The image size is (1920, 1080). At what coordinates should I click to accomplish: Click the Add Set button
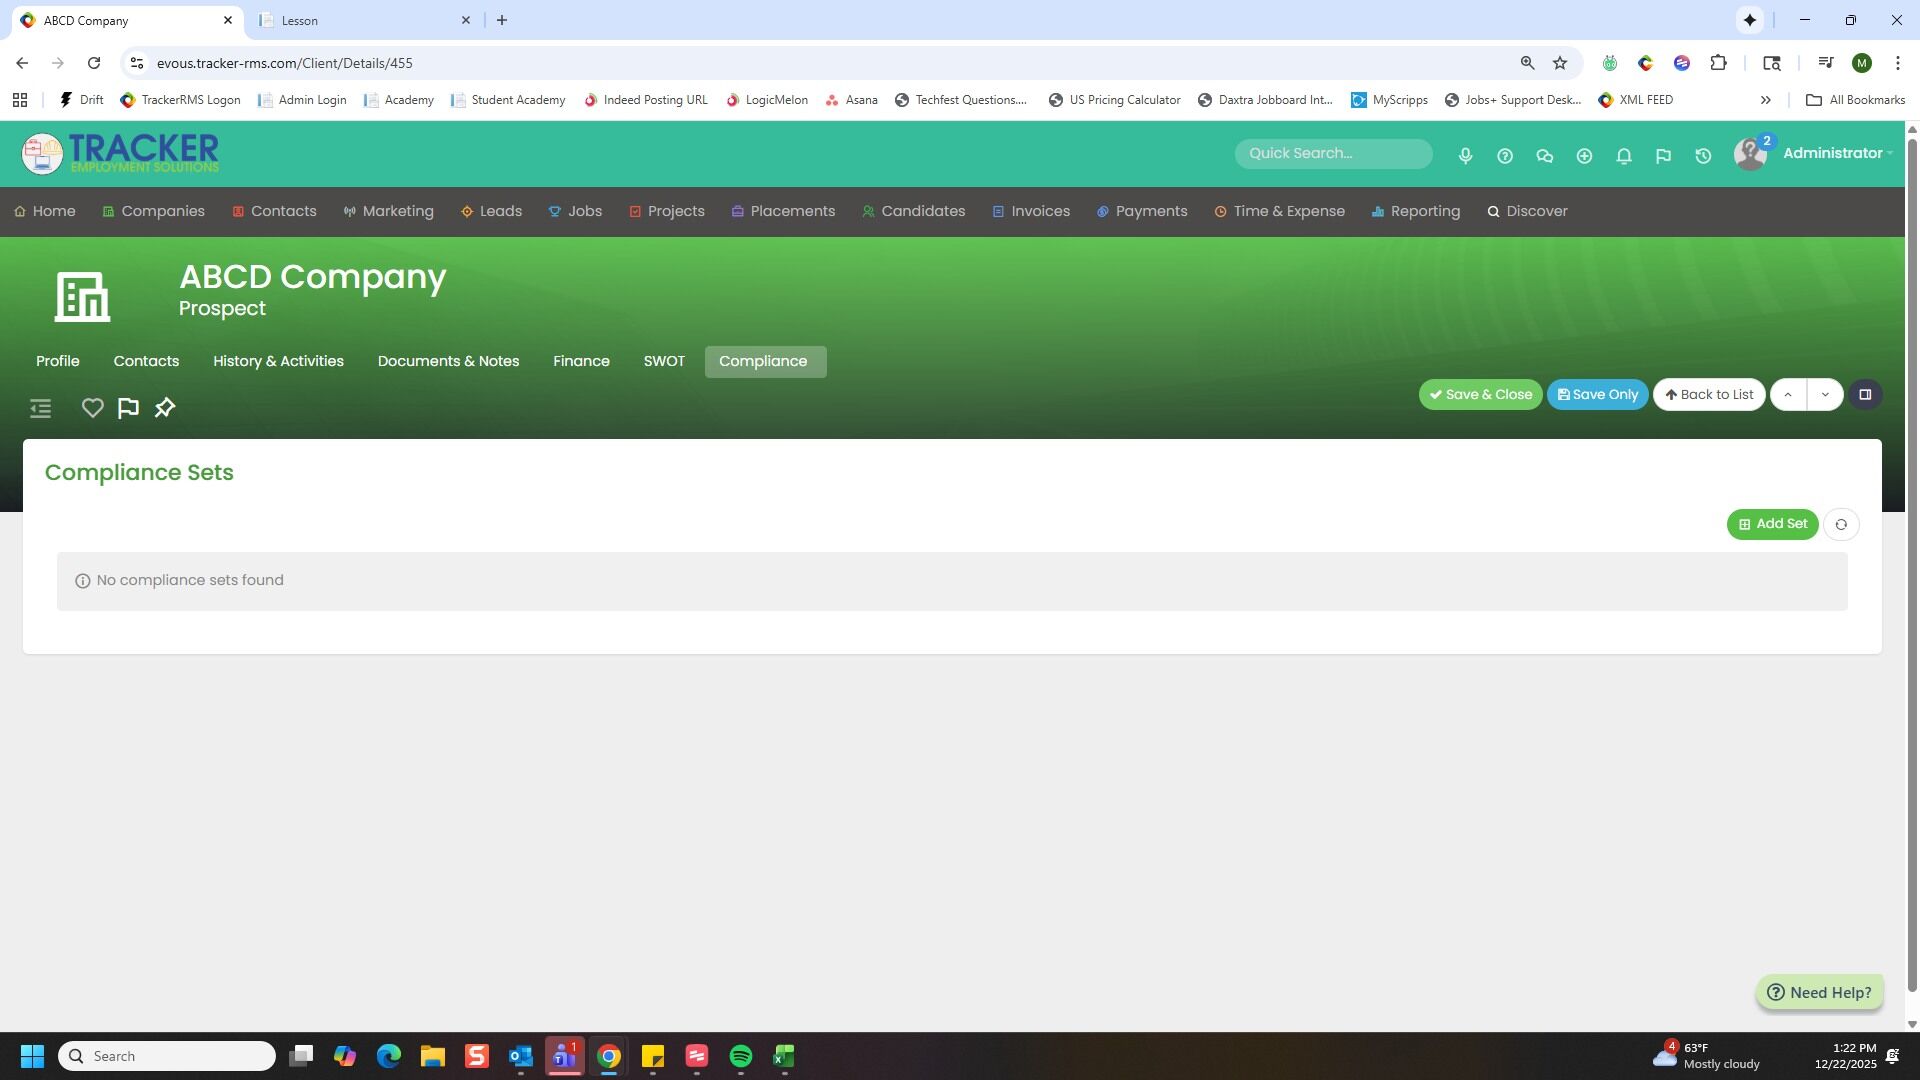point(1772,524)
